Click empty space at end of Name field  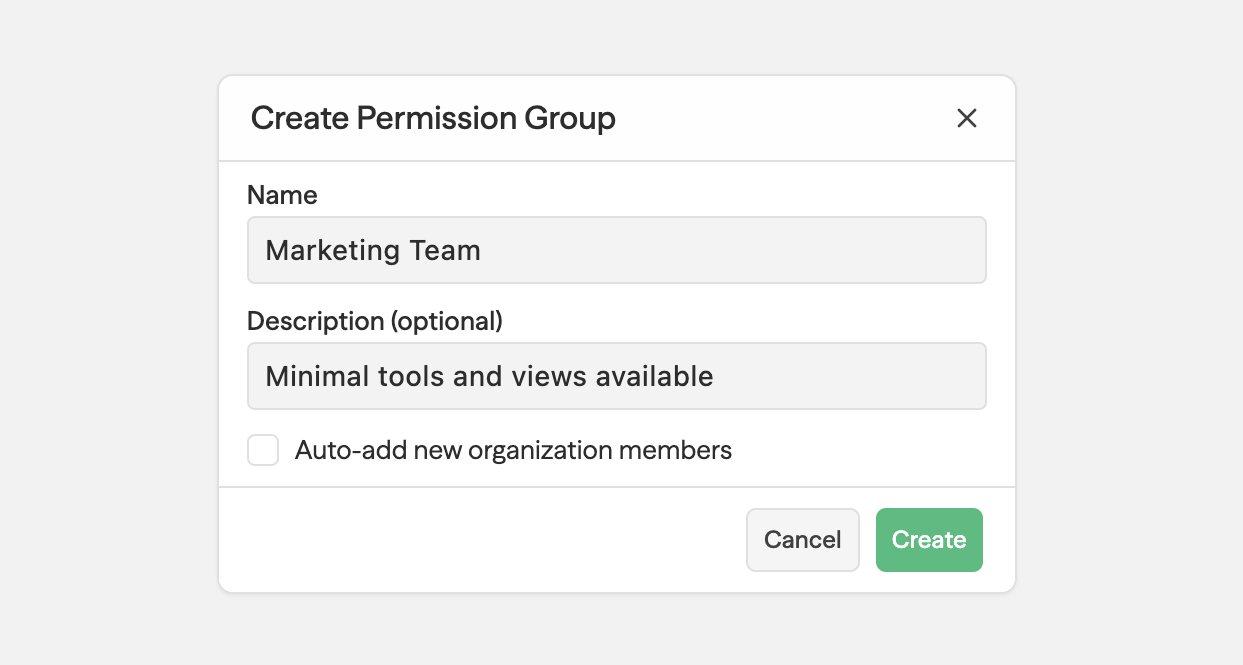[800, 250]
